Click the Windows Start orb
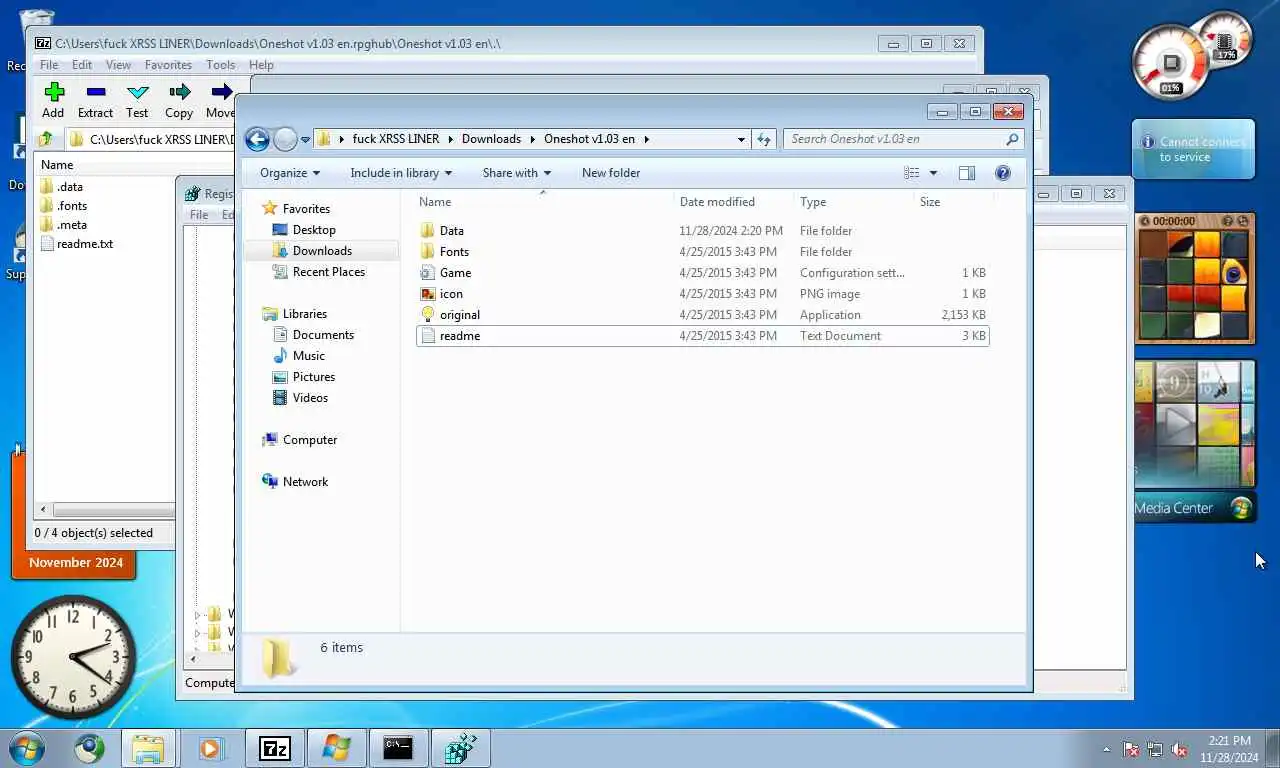The width and height of the screenshot is (1280, 768). click(27, 747)
